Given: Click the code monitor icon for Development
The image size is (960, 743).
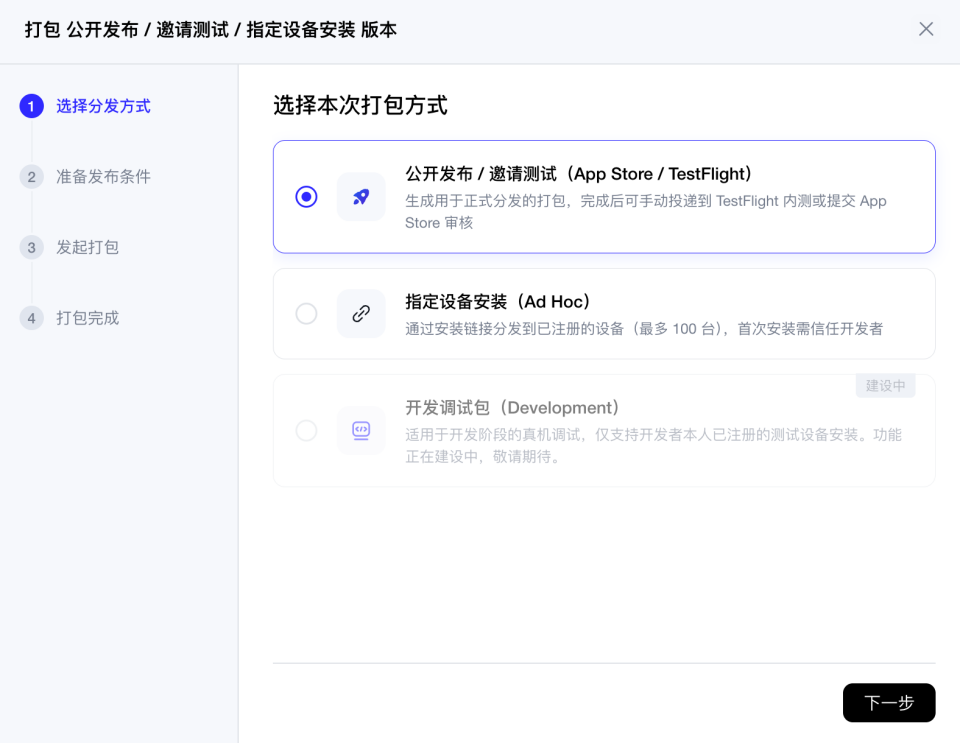Looking at the screenshot, I should [x=361, y=430].
